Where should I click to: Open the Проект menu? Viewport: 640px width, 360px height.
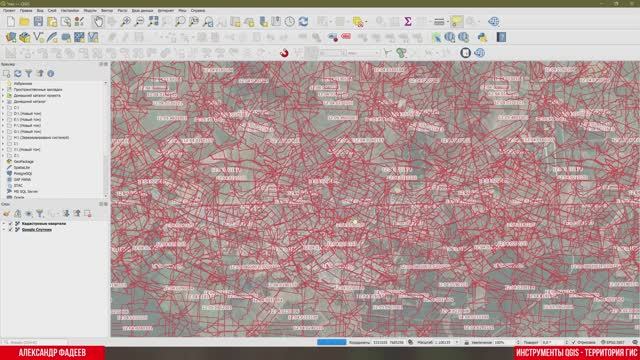tap(9, 10)
